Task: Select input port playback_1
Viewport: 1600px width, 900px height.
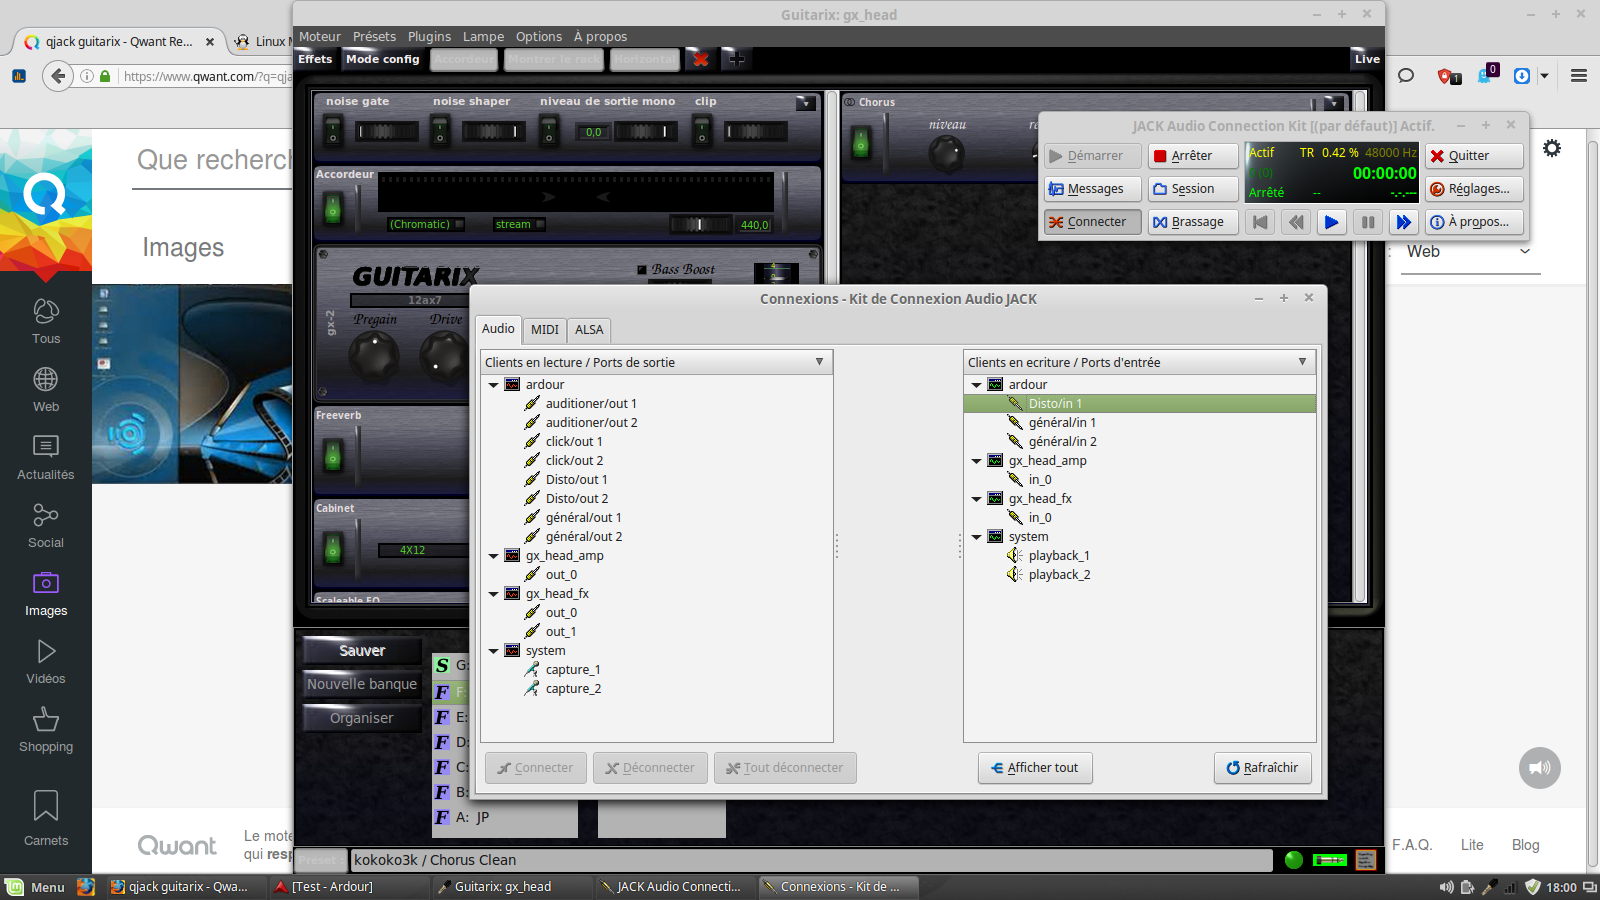Action: [1058, 556]
